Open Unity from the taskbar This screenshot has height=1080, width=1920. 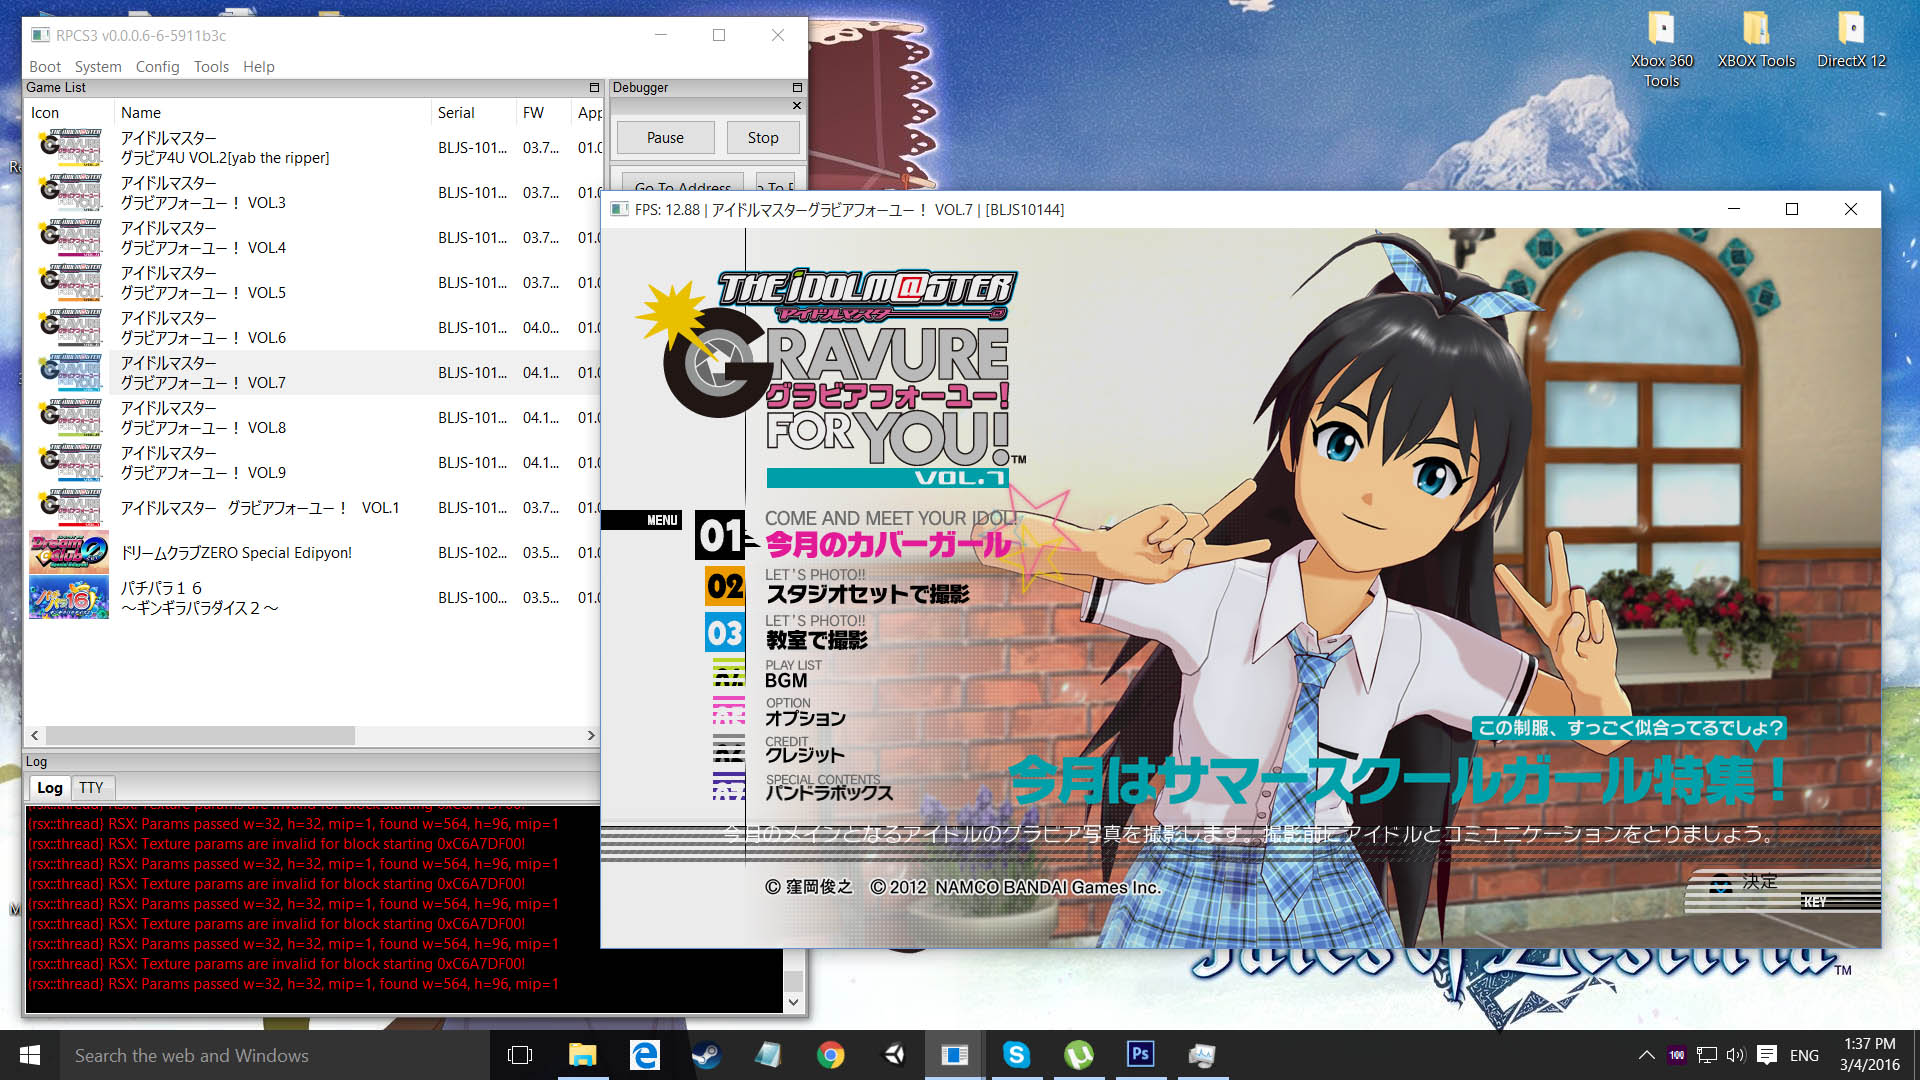pyautogui.click(x=893, y=1055)
